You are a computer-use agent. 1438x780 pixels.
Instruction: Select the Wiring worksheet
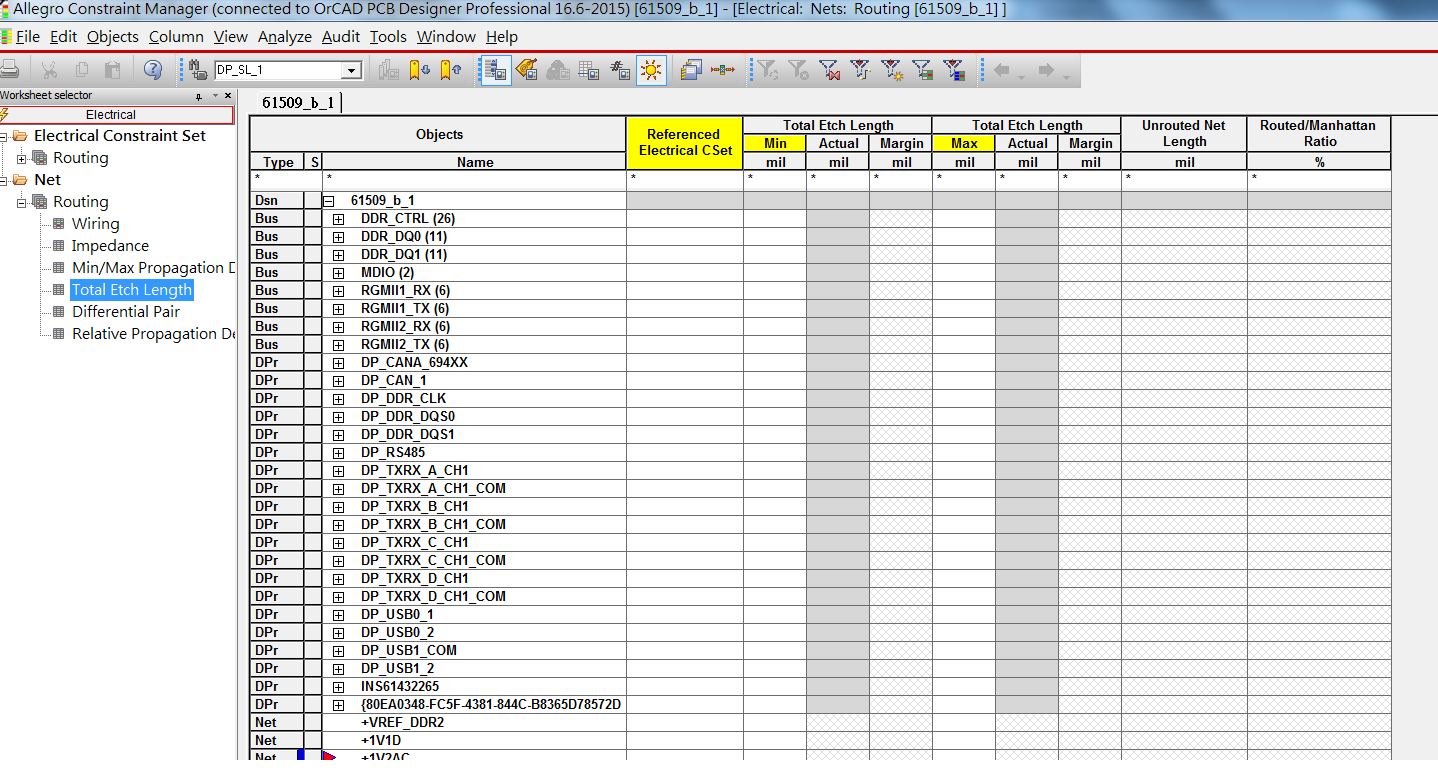point(95,224)
